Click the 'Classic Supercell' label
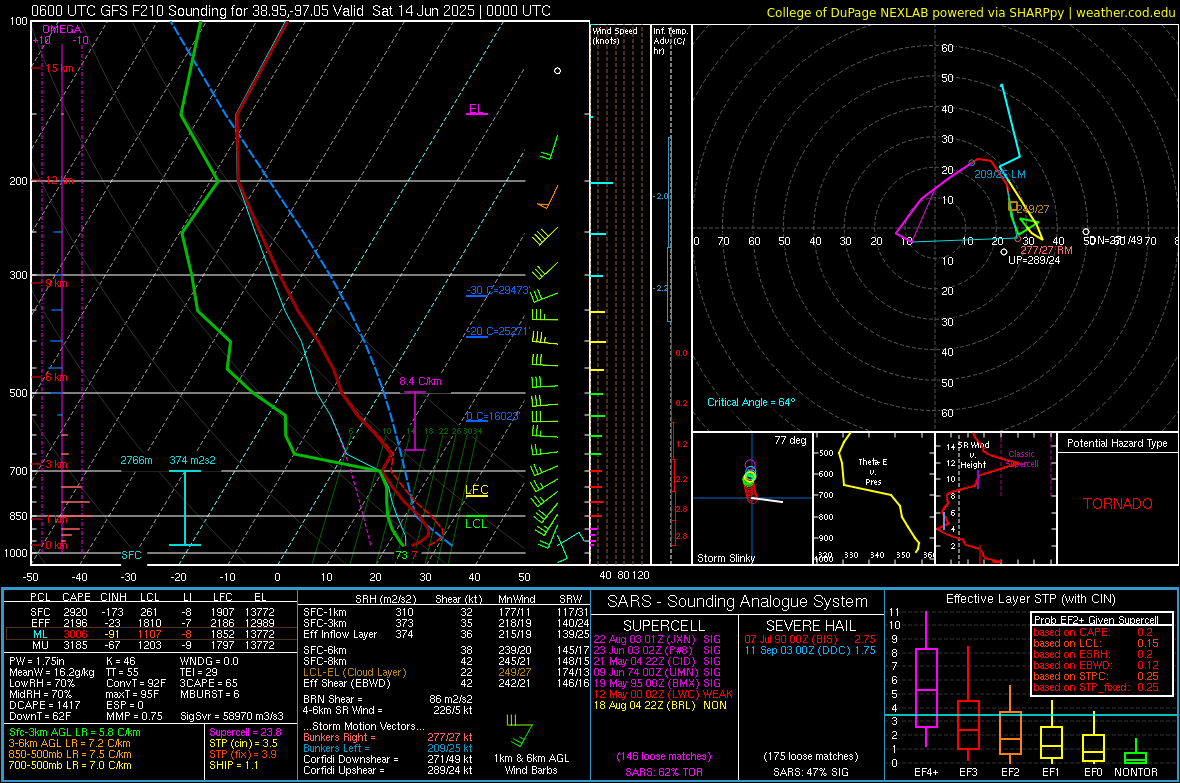This screenshot has height=783, width=1180. [x=1022, y=459]
